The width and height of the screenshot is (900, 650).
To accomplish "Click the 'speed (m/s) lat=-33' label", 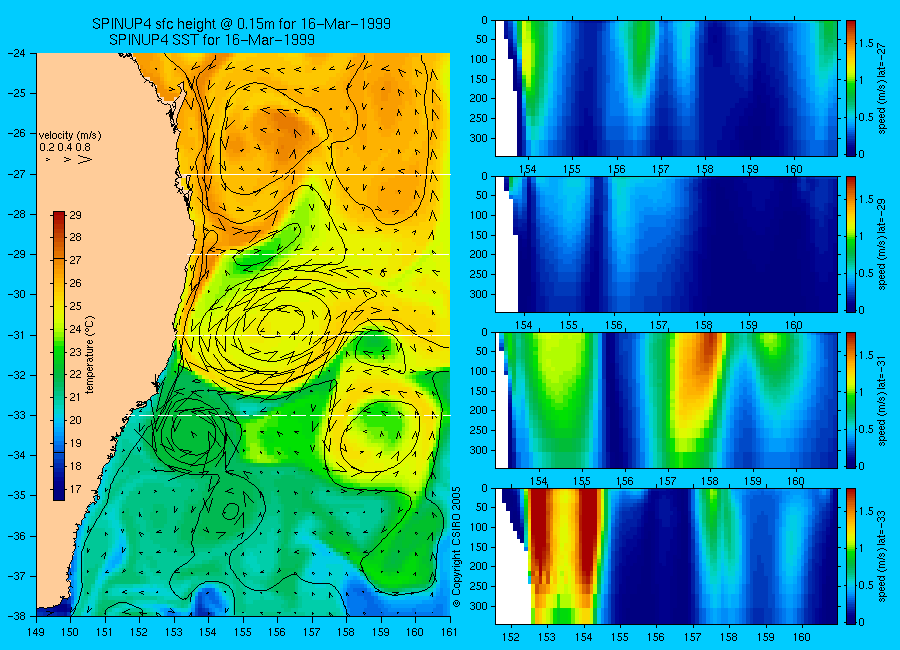I will tap(883, 556).
